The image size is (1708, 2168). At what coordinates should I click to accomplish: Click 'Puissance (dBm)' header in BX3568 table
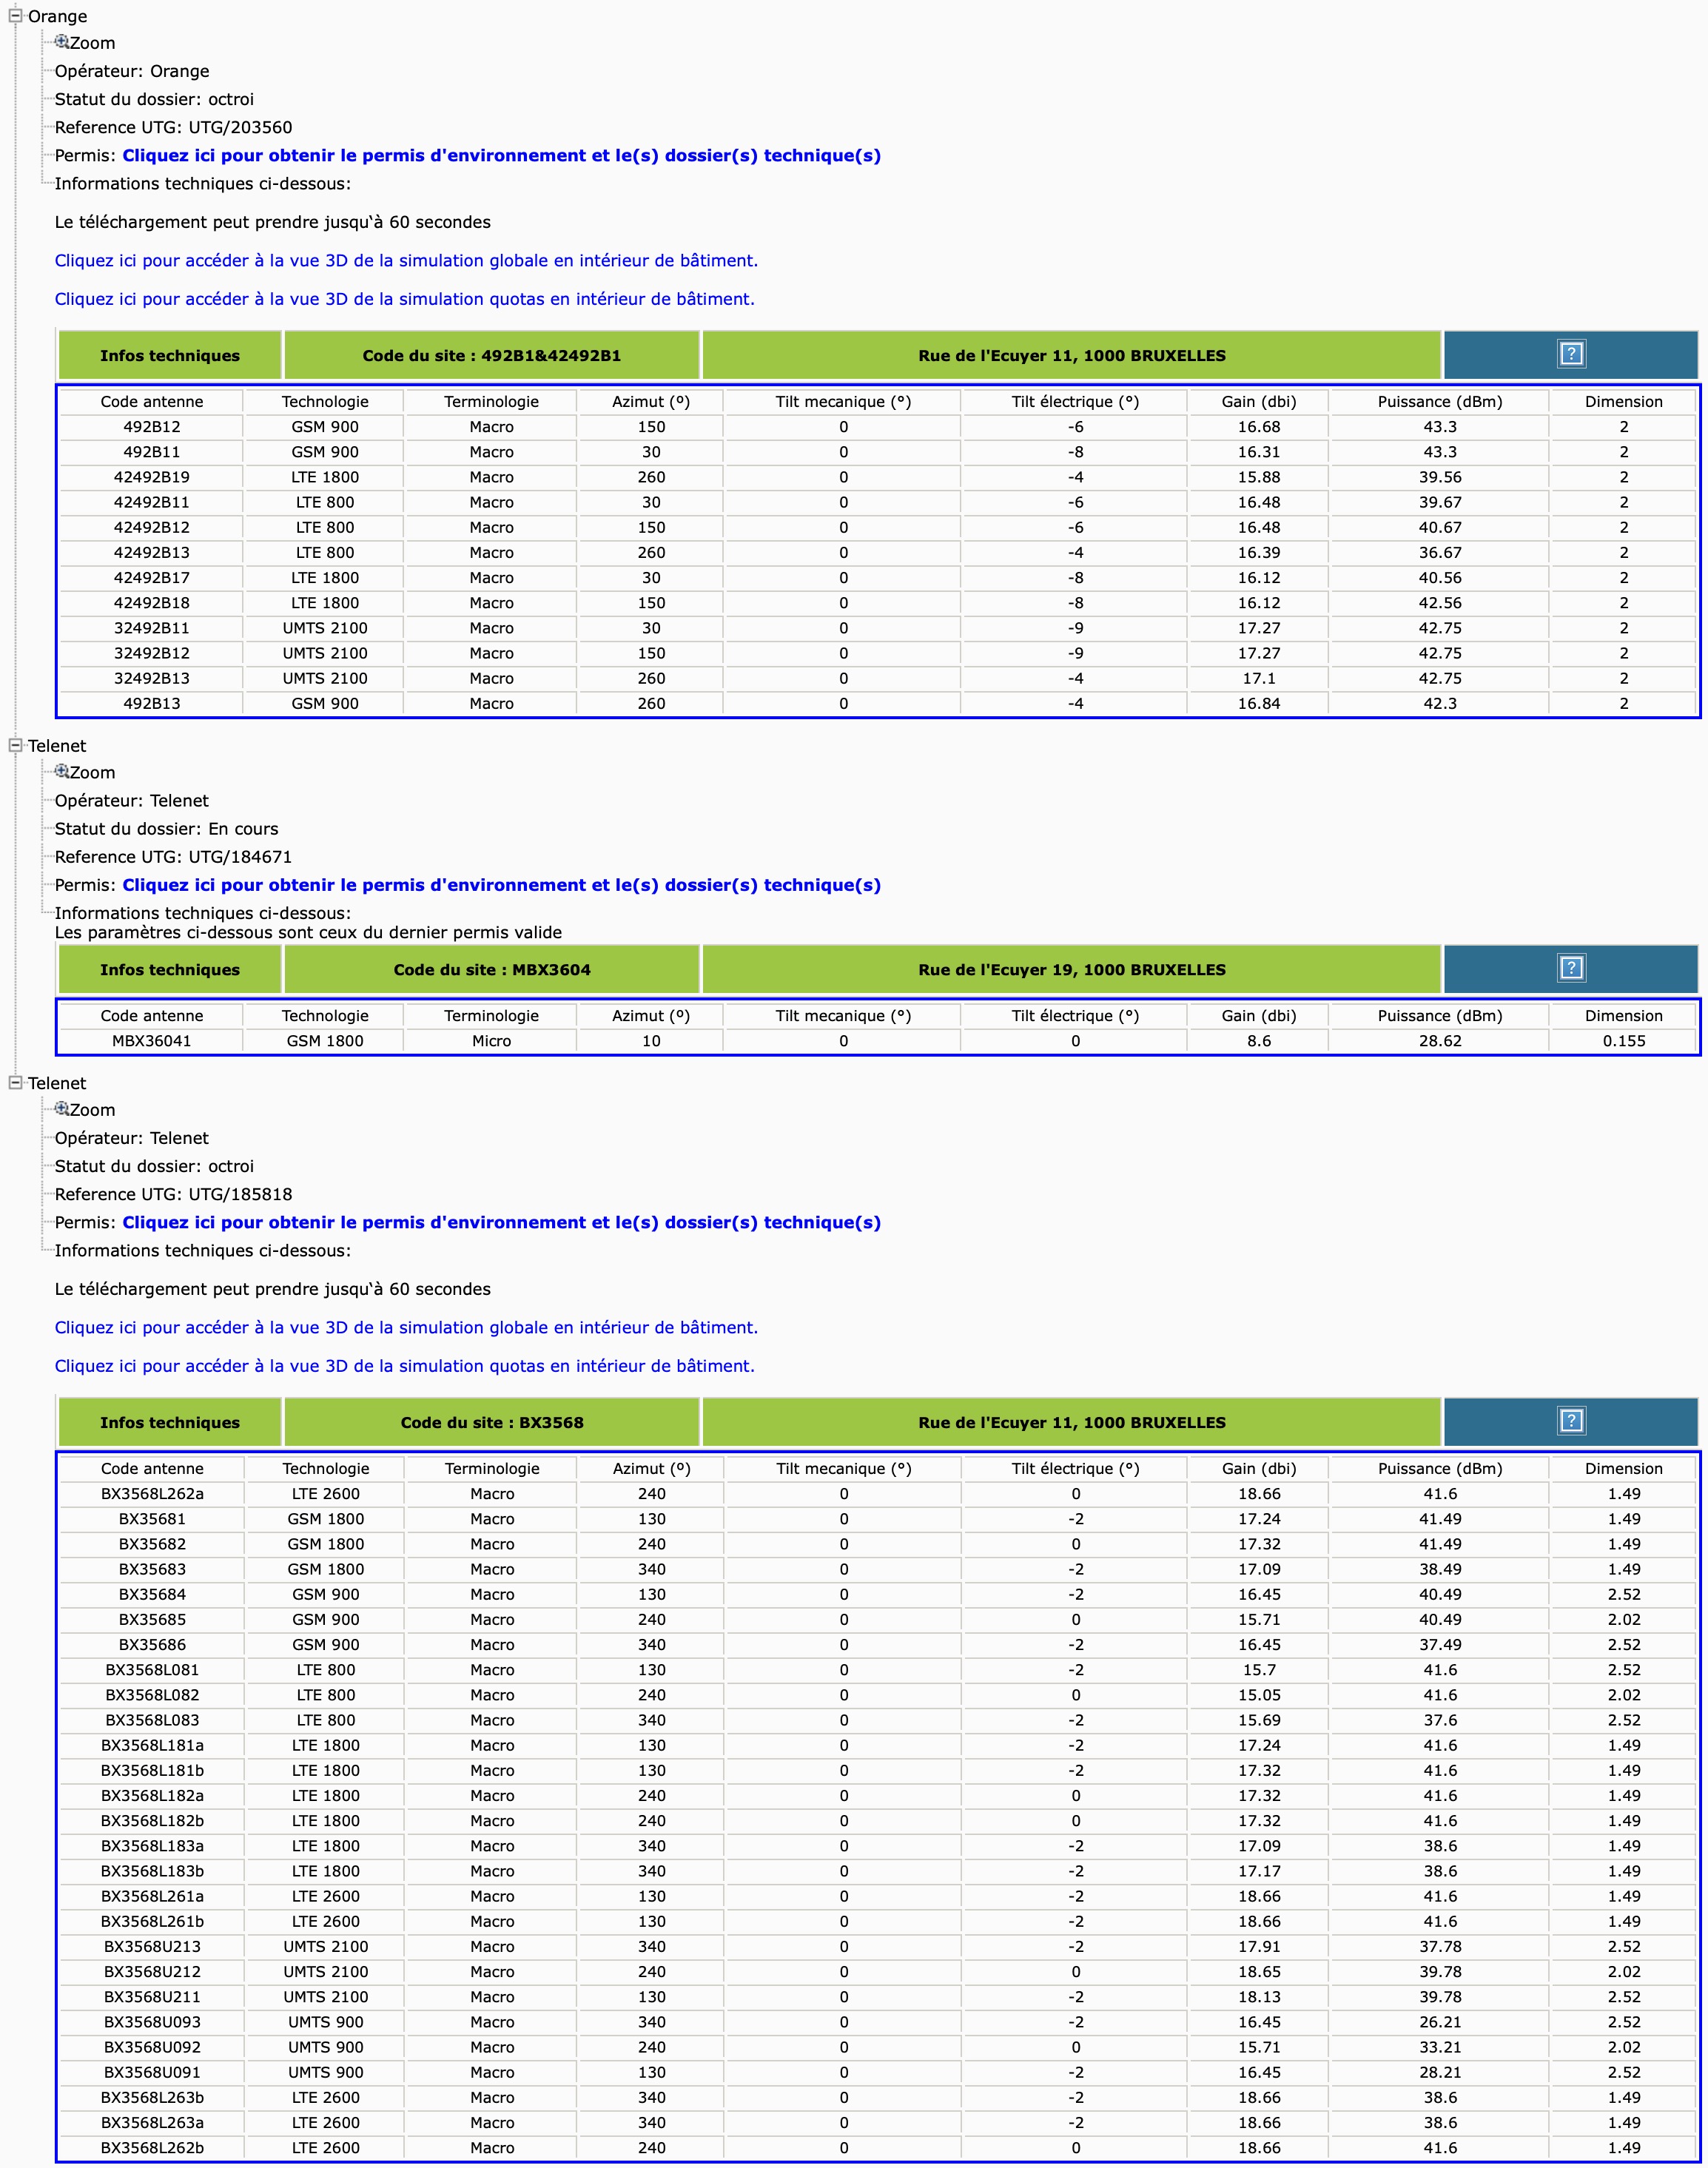1440,1469
